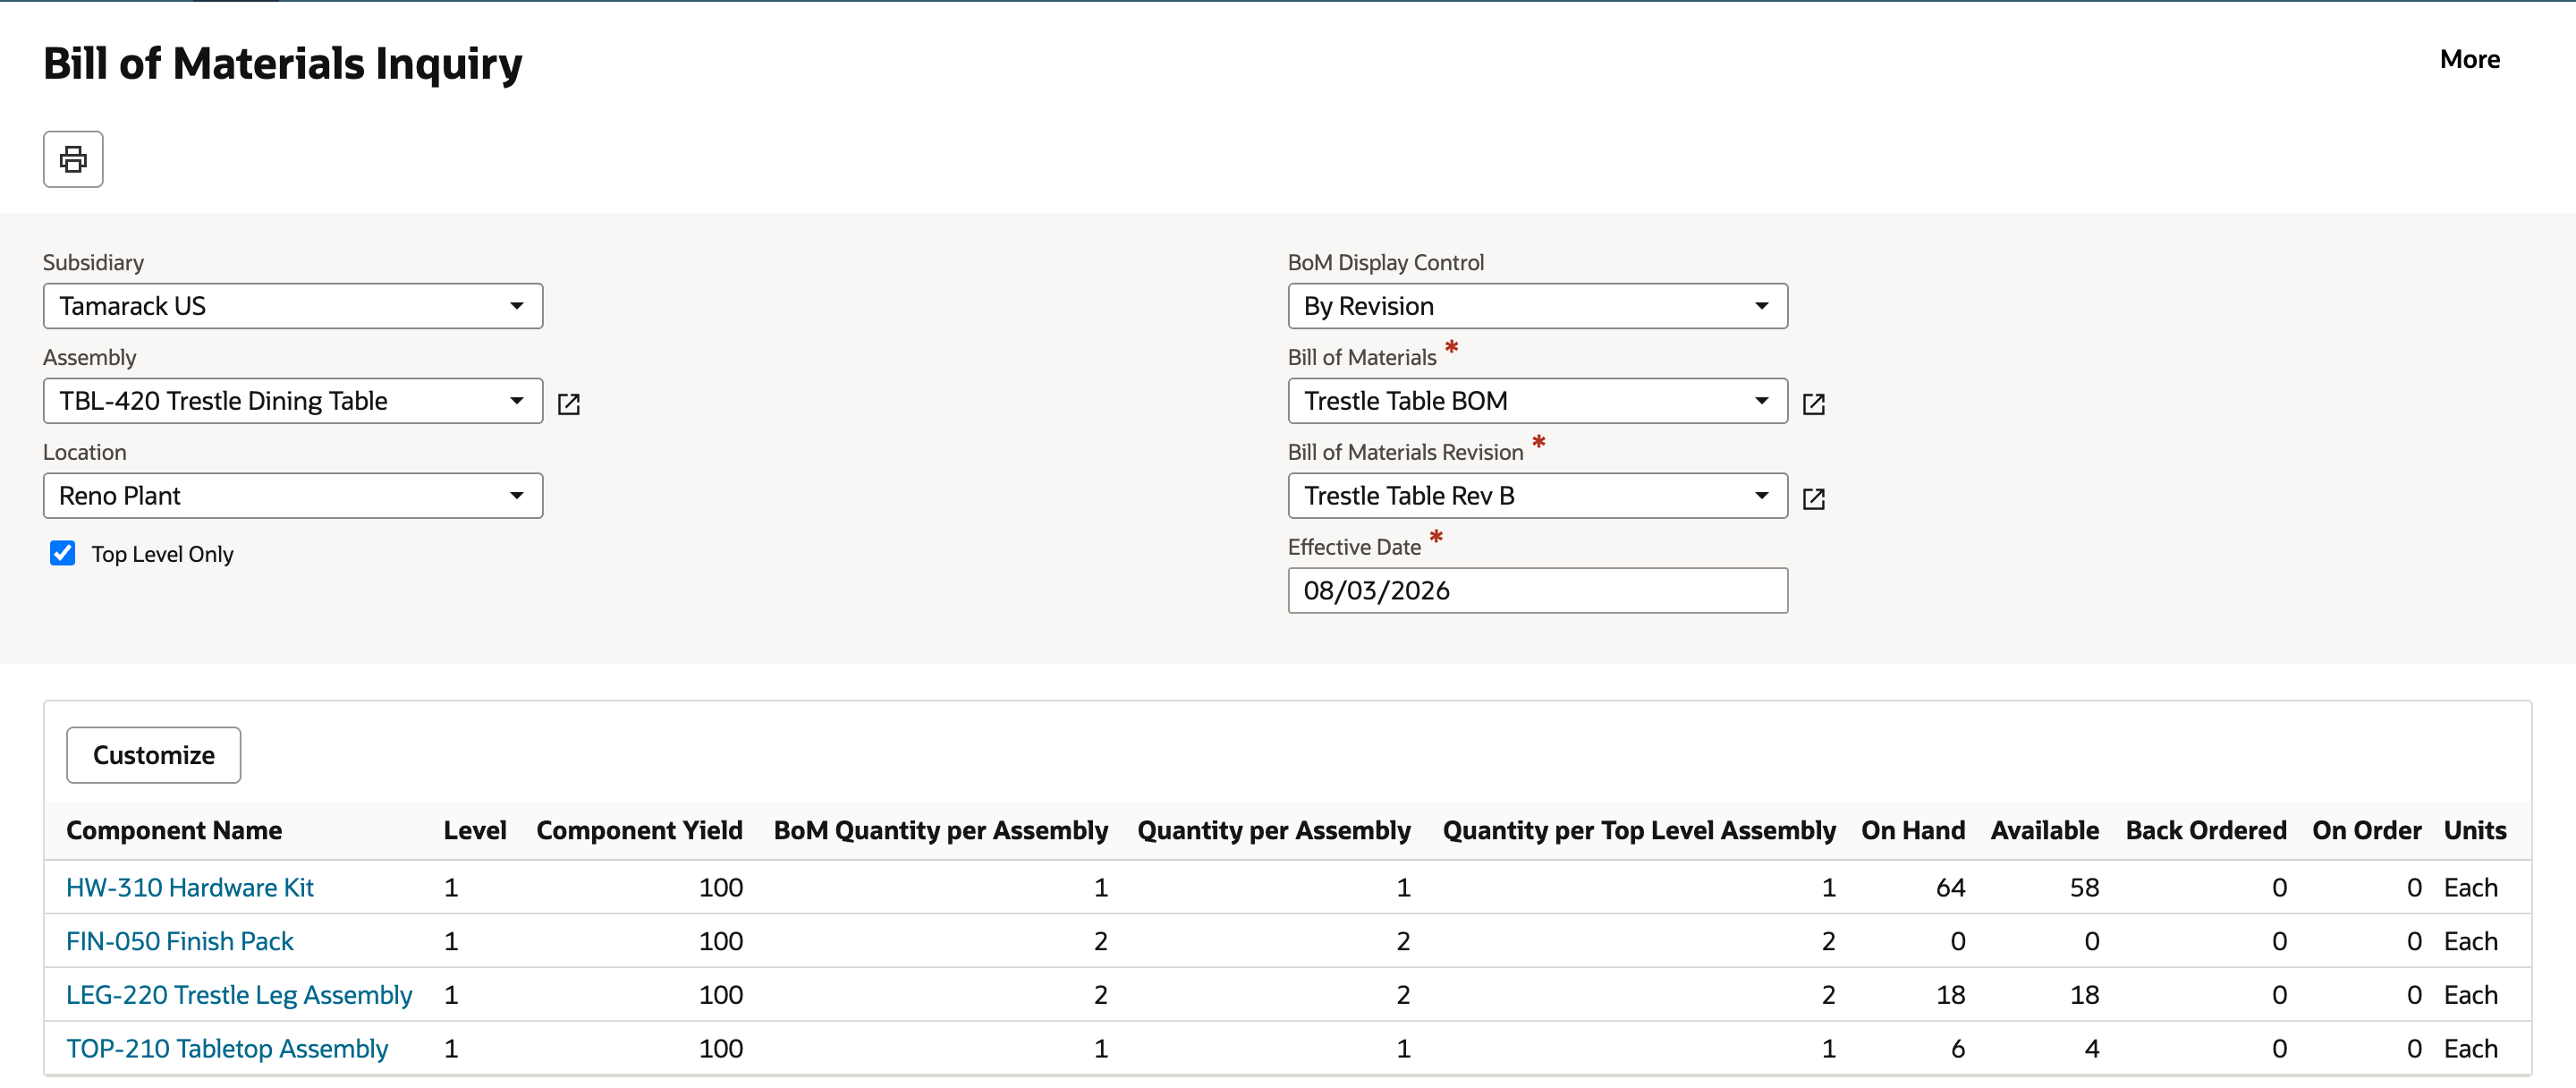Click the On Order column header
The height and width of the screenshot is (1088, 2576).
click(2367, 830)
